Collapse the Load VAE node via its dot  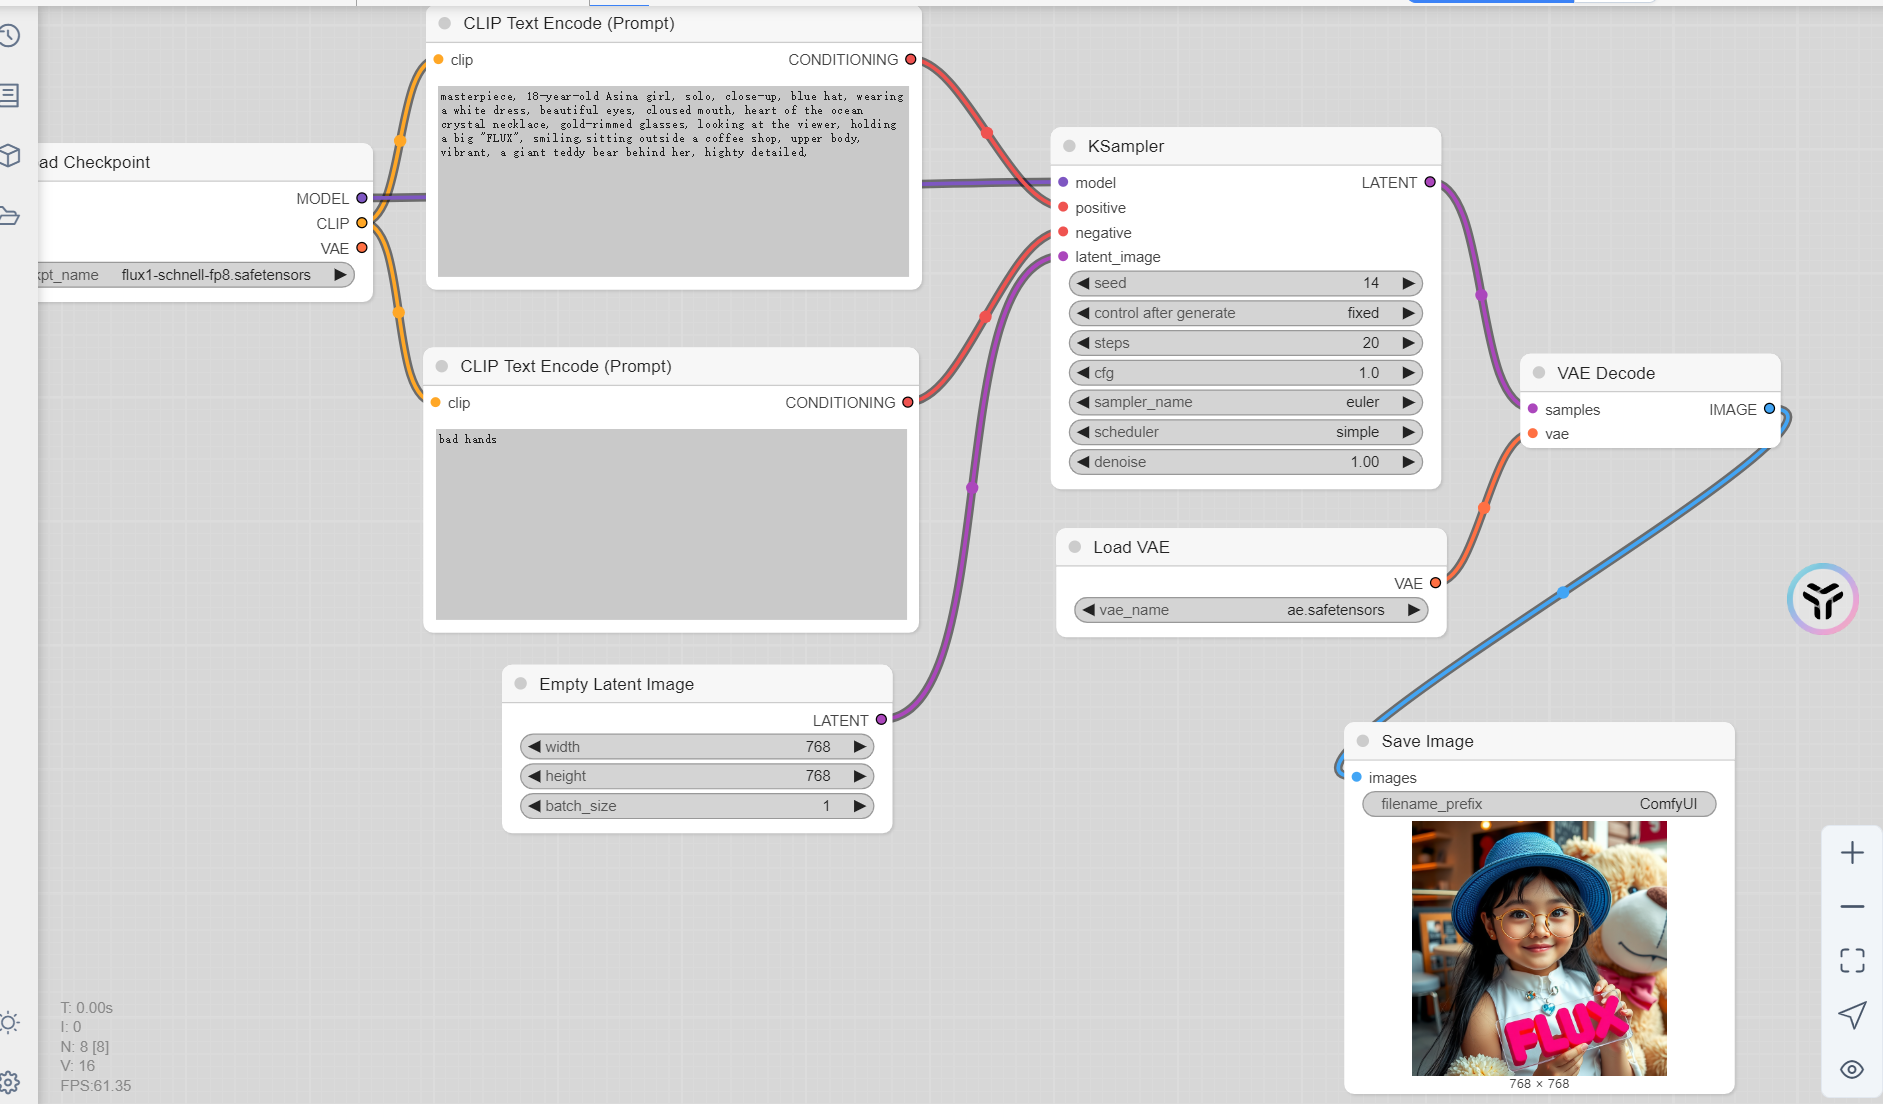[1075, 547]
